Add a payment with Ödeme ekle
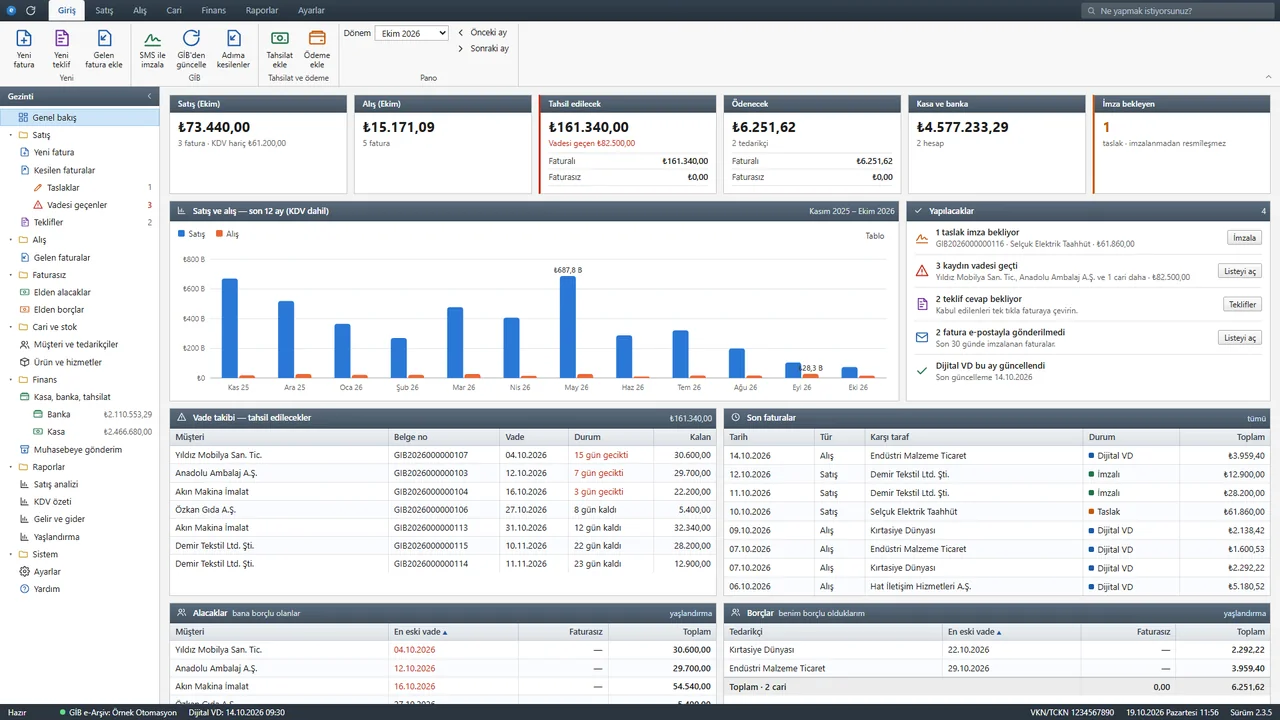 pyautogui.click(x=316, y=48)
